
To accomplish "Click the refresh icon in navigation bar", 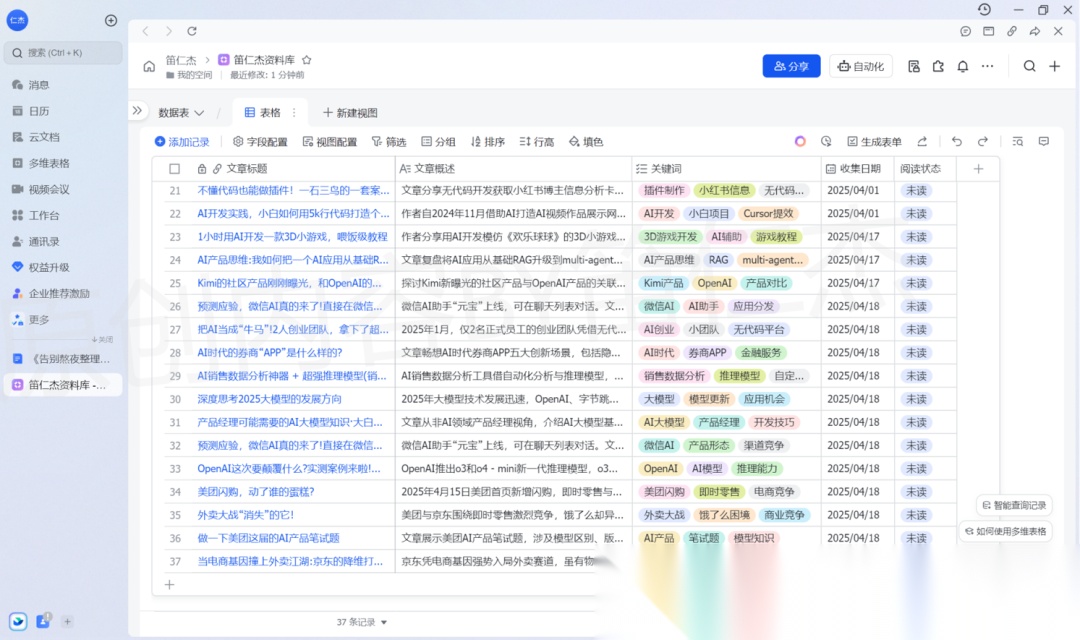I will pyautogui.click(x=192, y=31).
